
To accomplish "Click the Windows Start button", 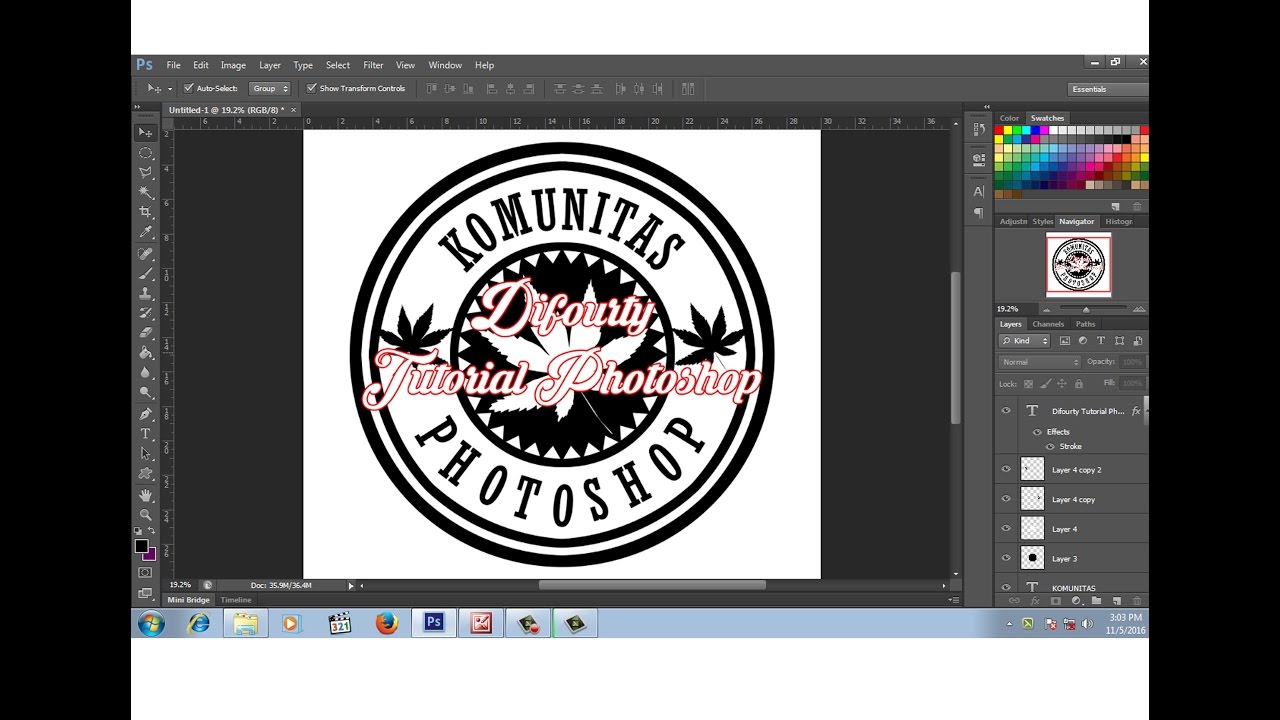I will (x=152, y=624).
